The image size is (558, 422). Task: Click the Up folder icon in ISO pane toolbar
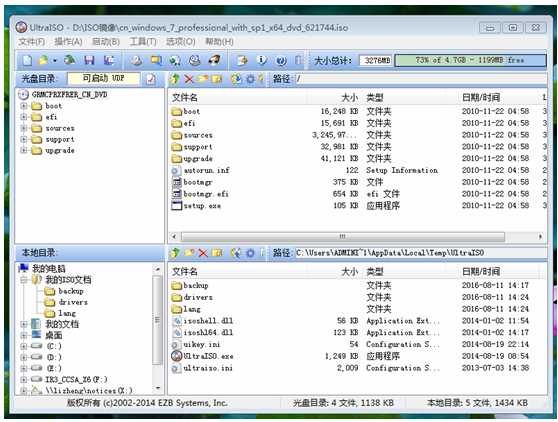[x=175, y=79]
